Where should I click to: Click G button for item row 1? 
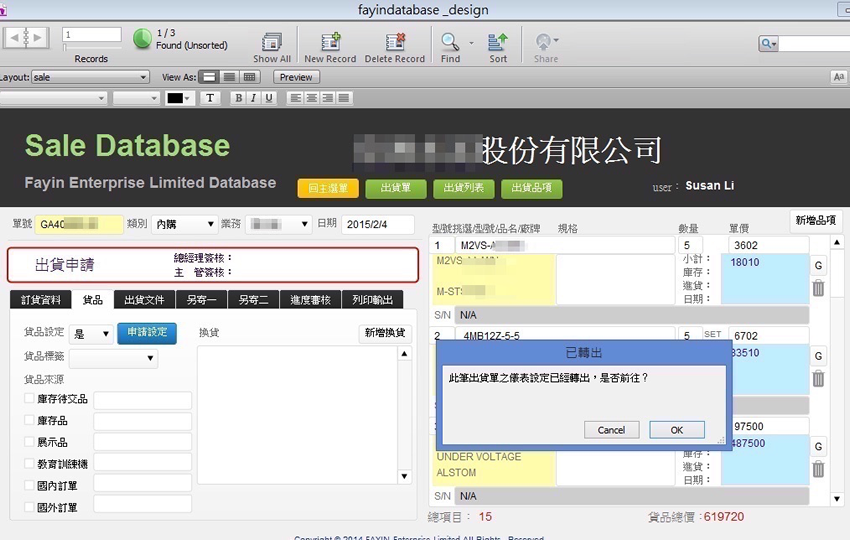point(819,266)
